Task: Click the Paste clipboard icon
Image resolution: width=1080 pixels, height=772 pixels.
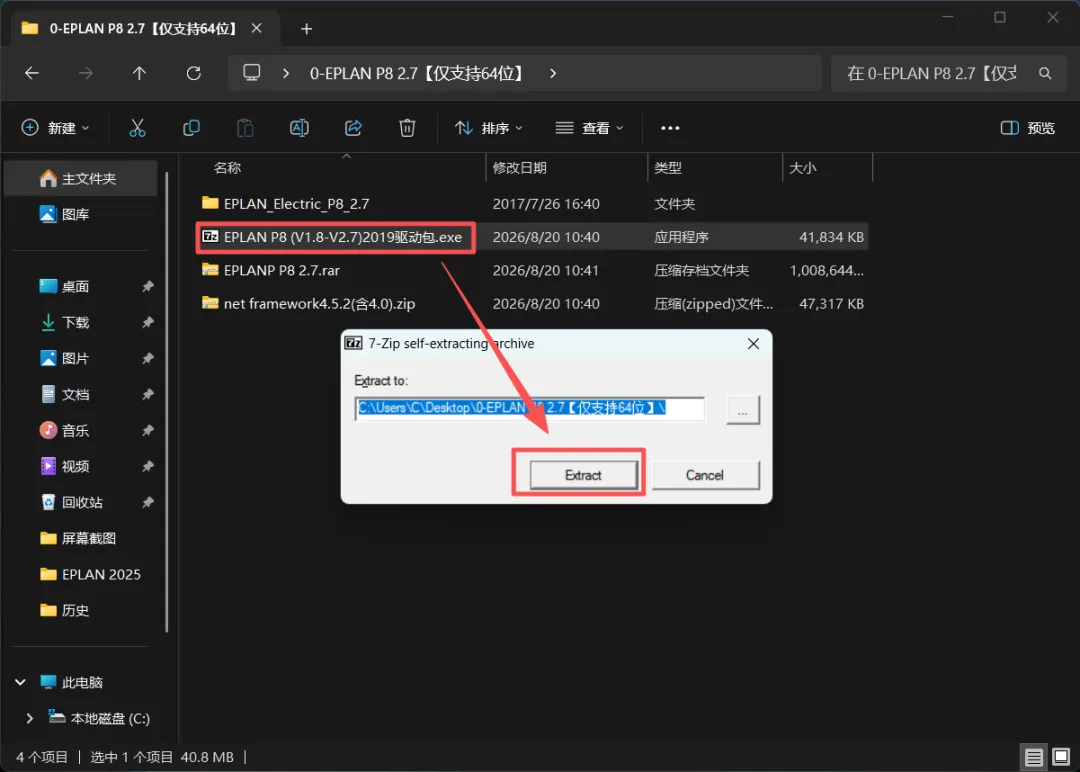Action: coord(245,128)
